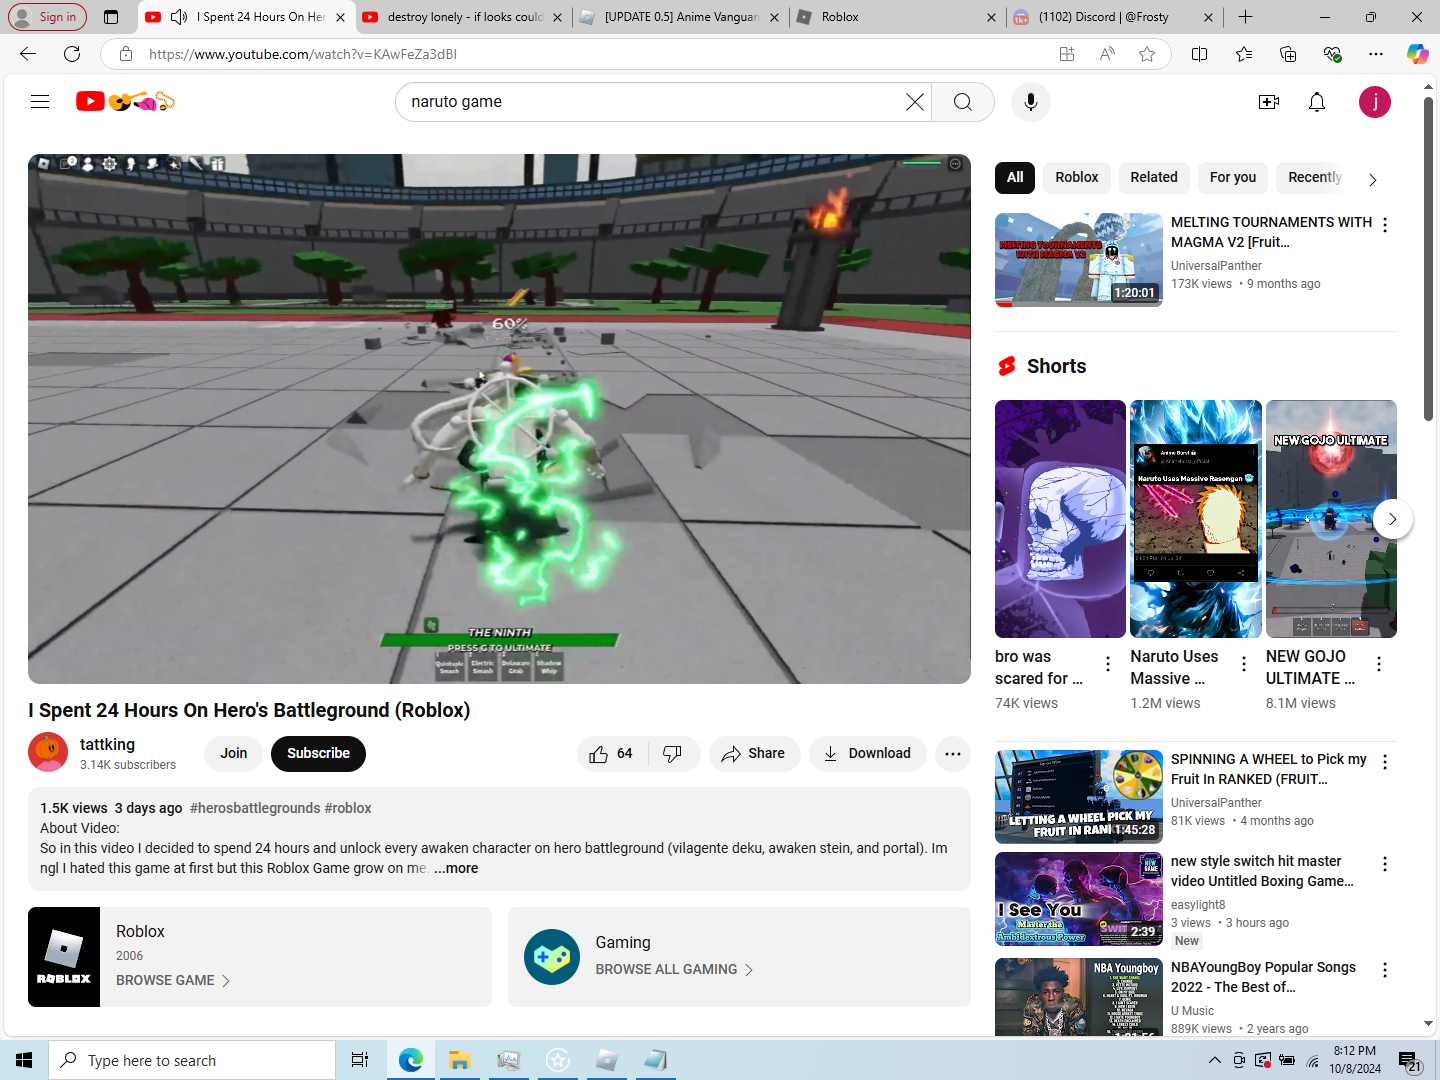
Task: Click the Subscribe button
Action: point(318,753)
